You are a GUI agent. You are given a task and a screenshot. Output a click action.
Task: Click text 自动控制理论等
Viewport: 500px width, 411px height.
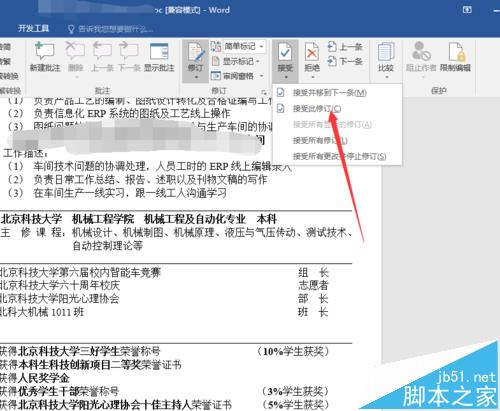click(108, 246)
